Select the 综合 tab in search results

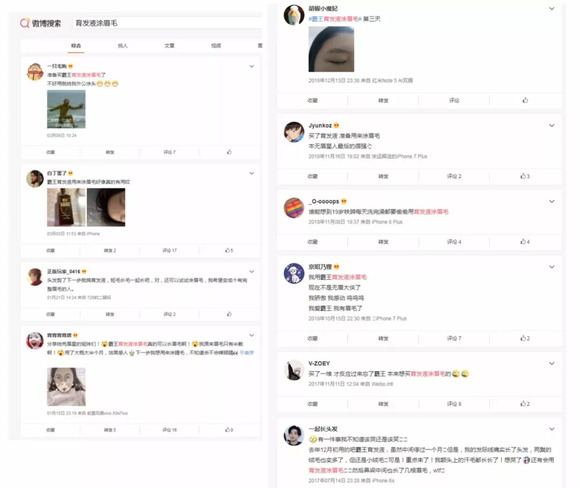pyautogui.click(x=76, y=46)
